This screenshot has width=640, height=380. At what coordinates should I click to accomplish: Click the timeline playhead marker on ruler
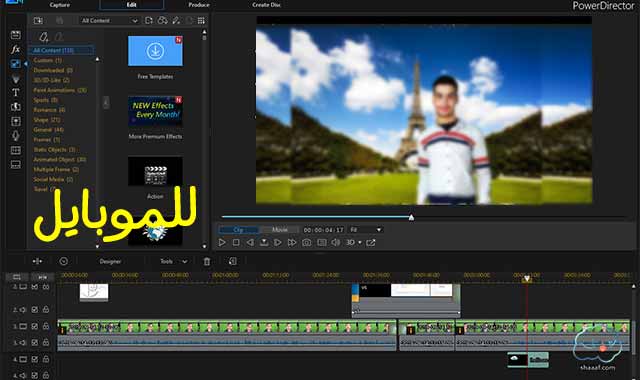point(527,278)
